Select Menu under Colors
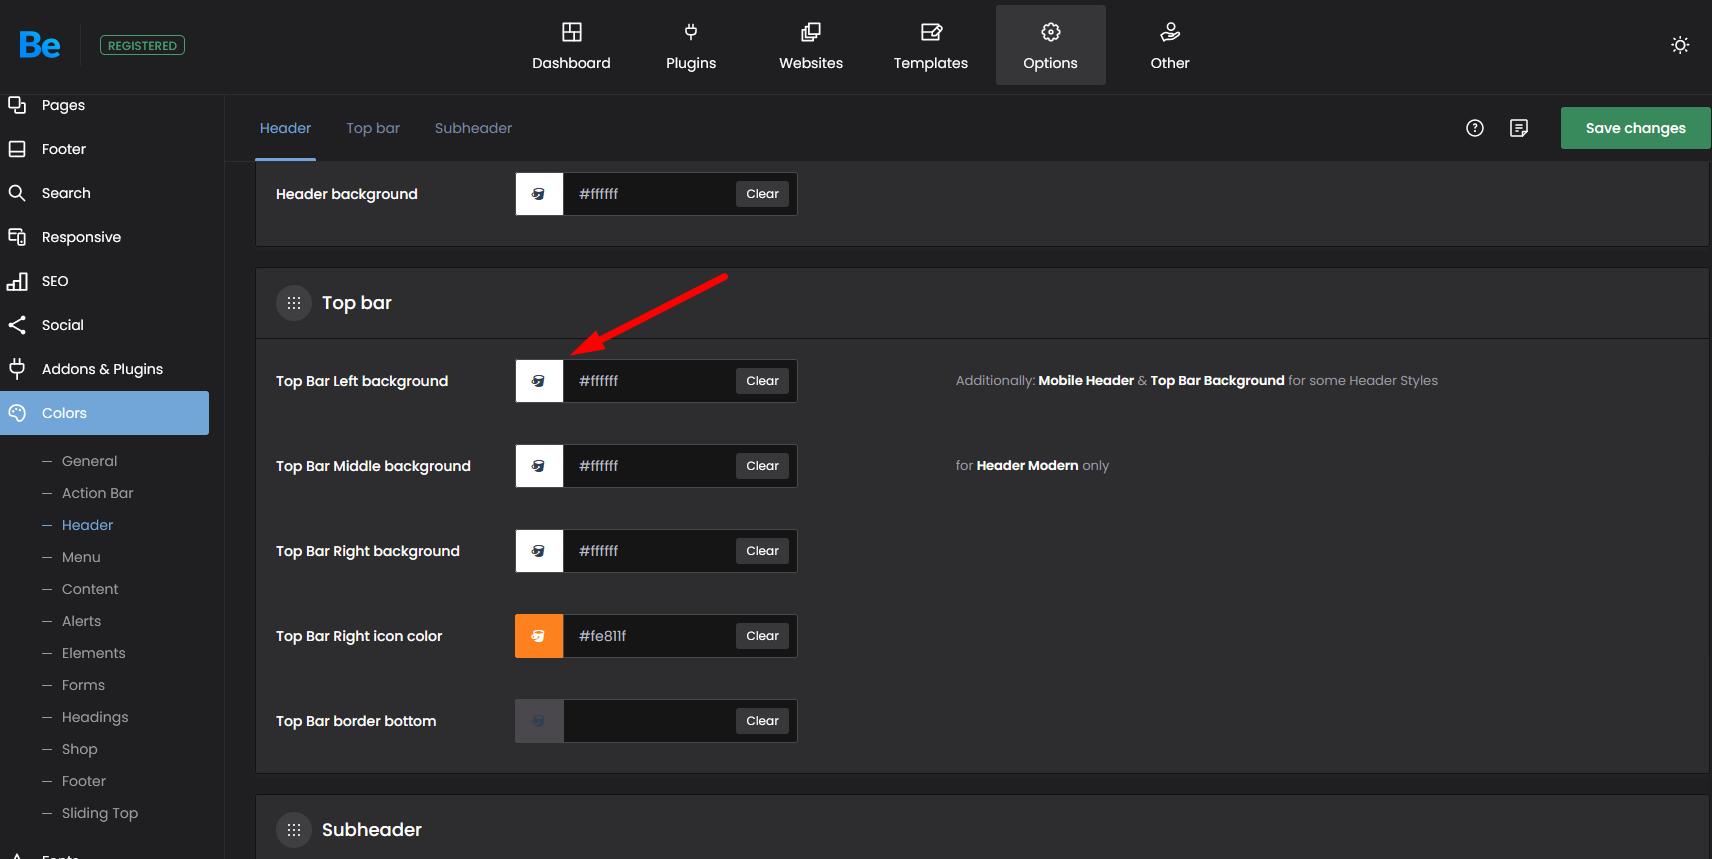This screenshot has height=859, width=1712. click(81, 557)
